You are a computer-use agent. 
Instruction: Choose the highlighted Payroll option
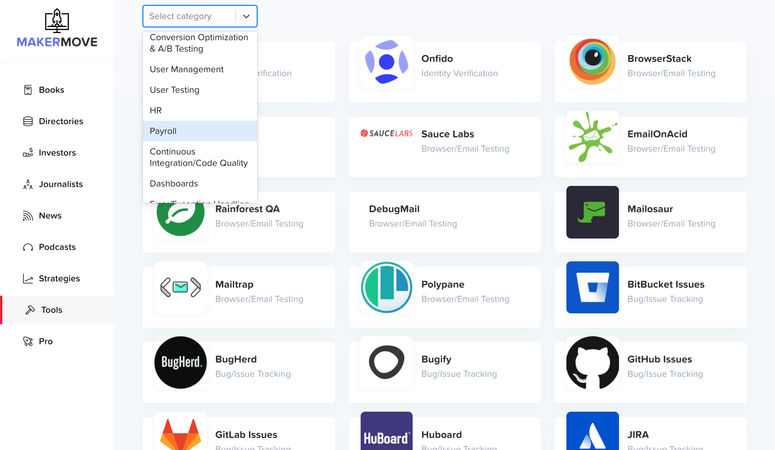pyautogui.click(x=200, y=131)
